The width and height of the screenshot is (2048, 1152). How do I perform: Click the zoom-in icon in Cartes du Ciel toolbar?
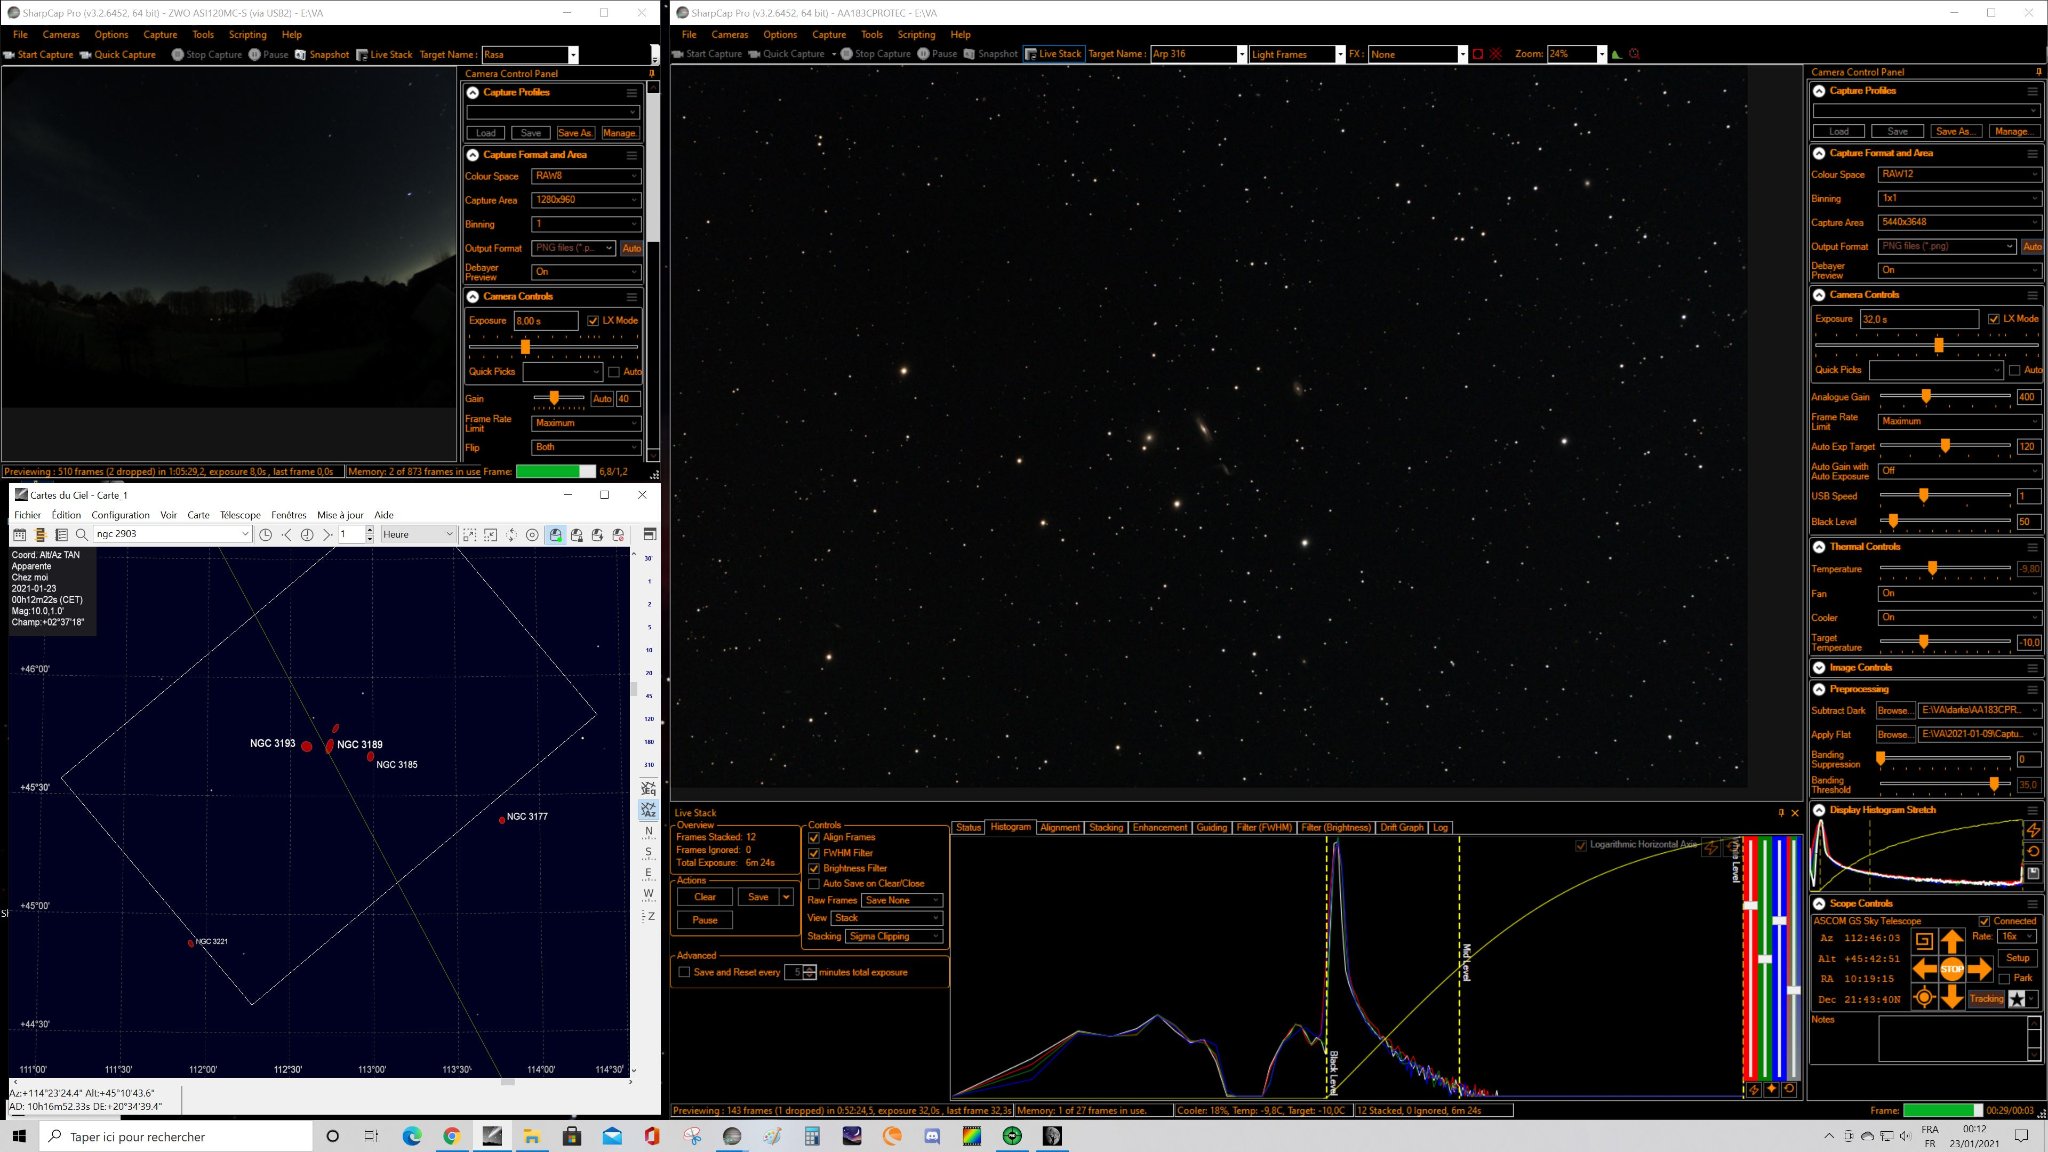(470, 535)
